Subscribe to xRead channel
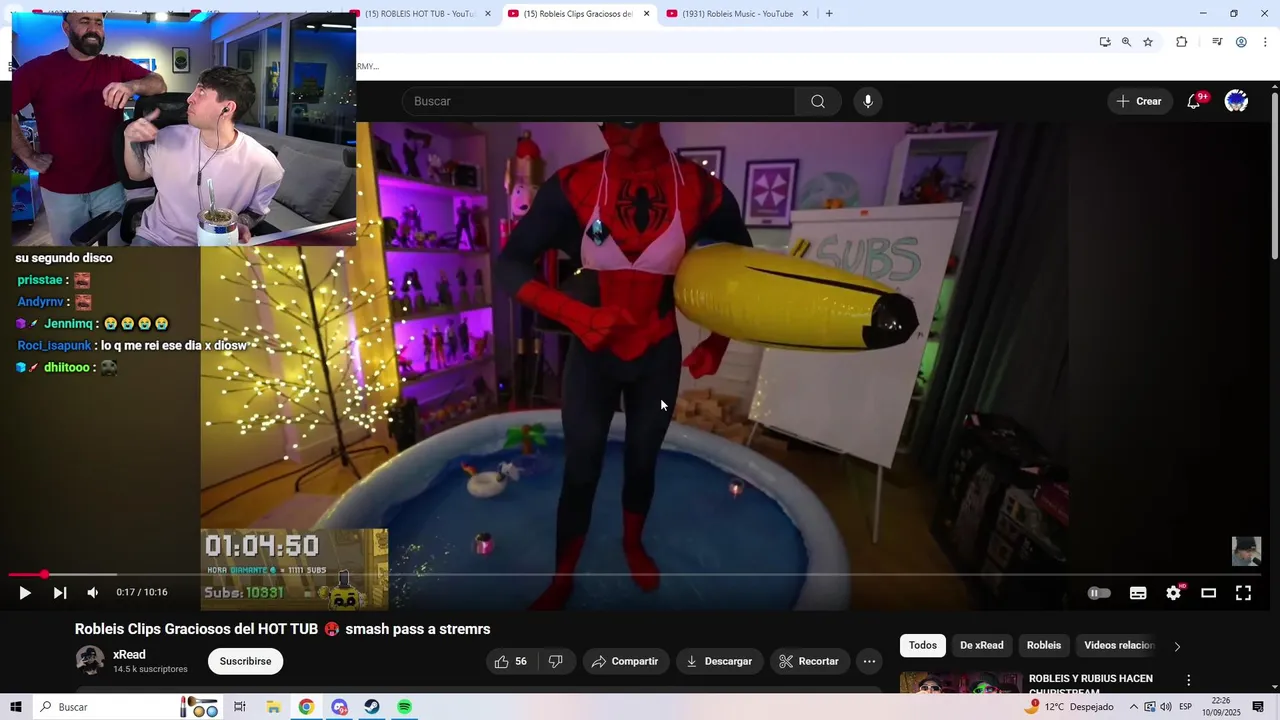 pyautogui.click(x=245, y=661)
